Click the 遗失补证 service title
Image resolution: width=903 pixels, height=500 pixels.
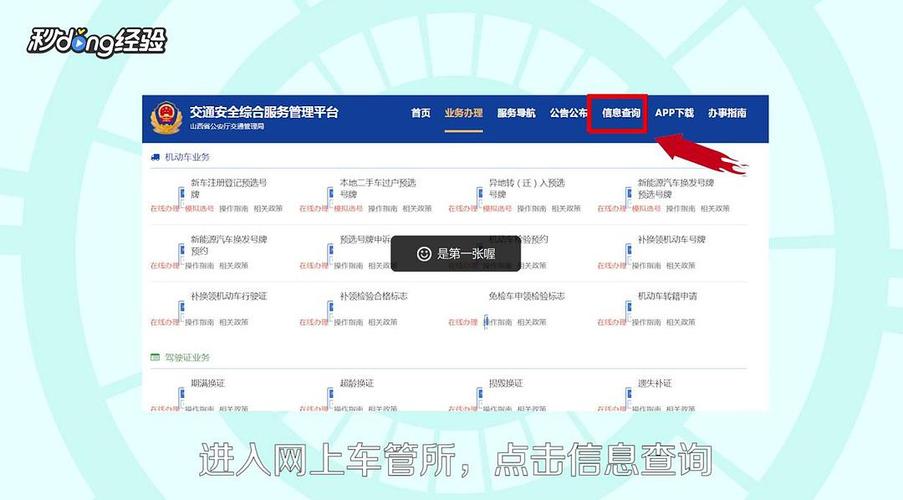click(x=655, y=383)
